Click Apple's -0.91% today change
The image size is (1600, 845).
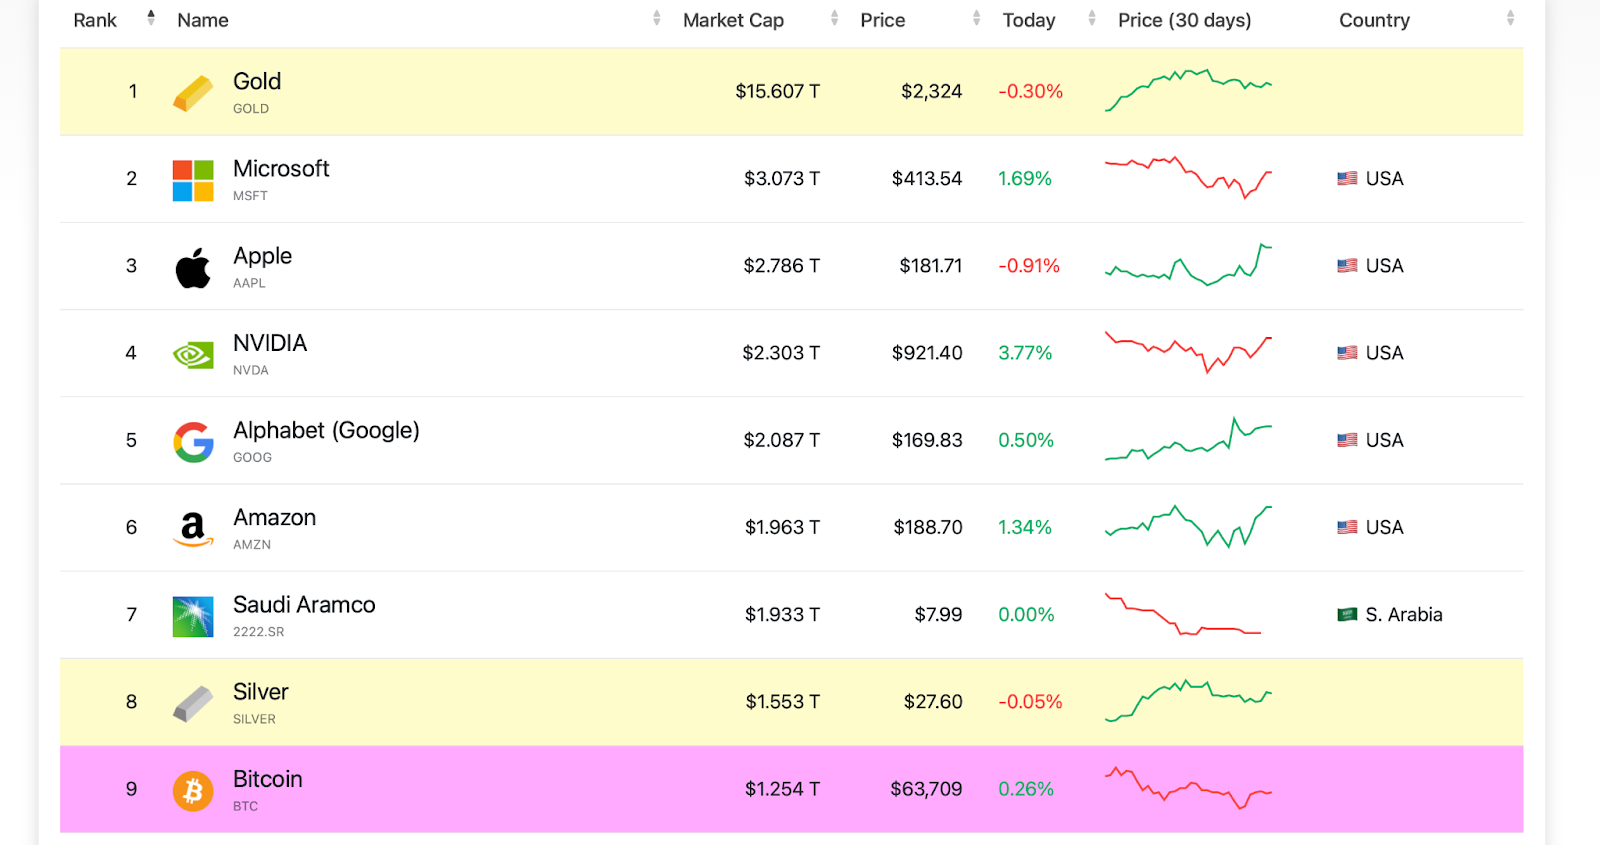point(1029,265)
